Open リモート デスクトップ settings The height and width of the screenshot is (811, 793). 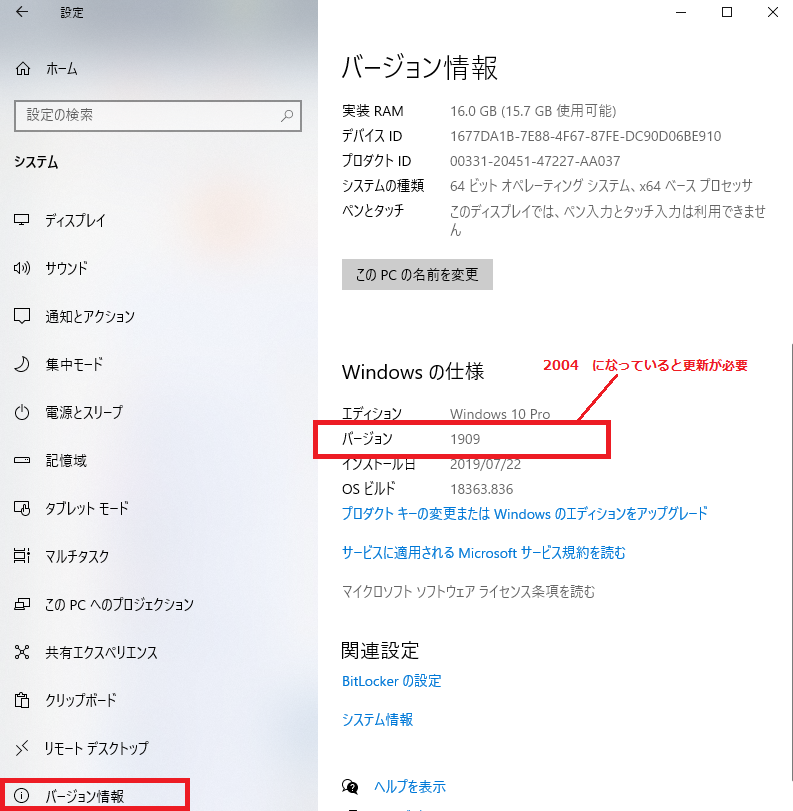tap(97, 748)
